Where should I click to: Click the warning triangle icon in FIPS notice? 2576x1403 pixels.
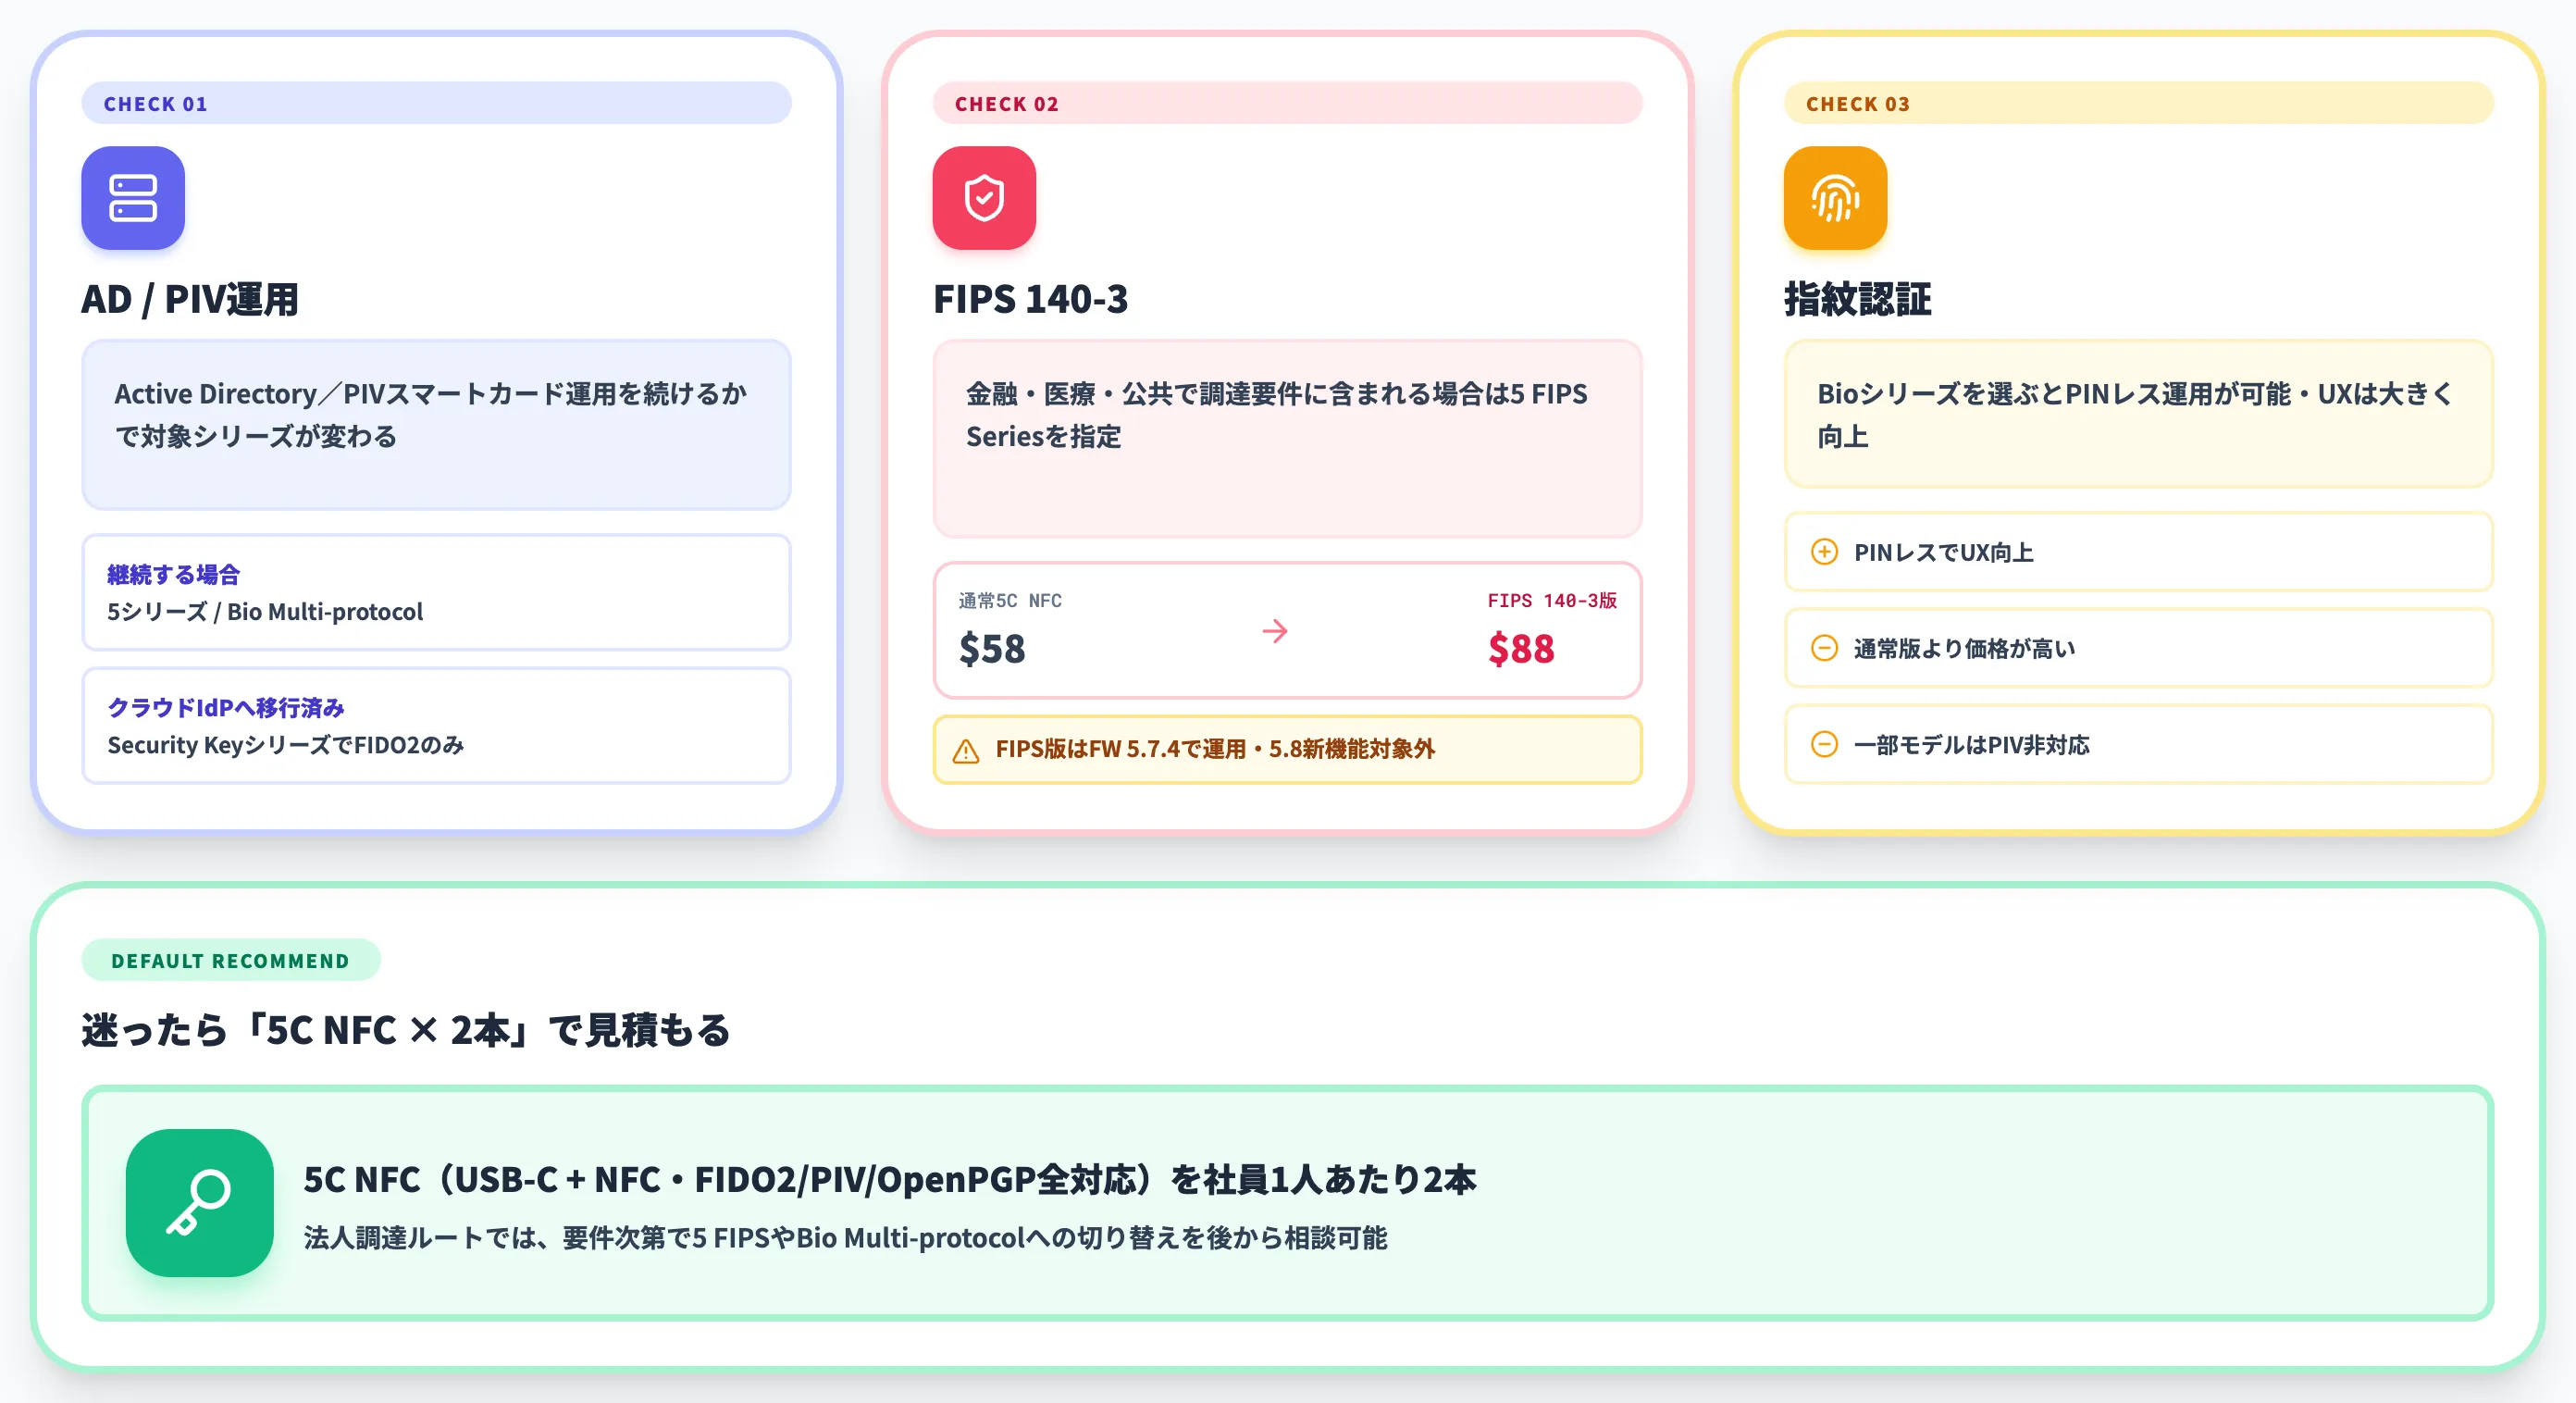click(x=965, y=750)
